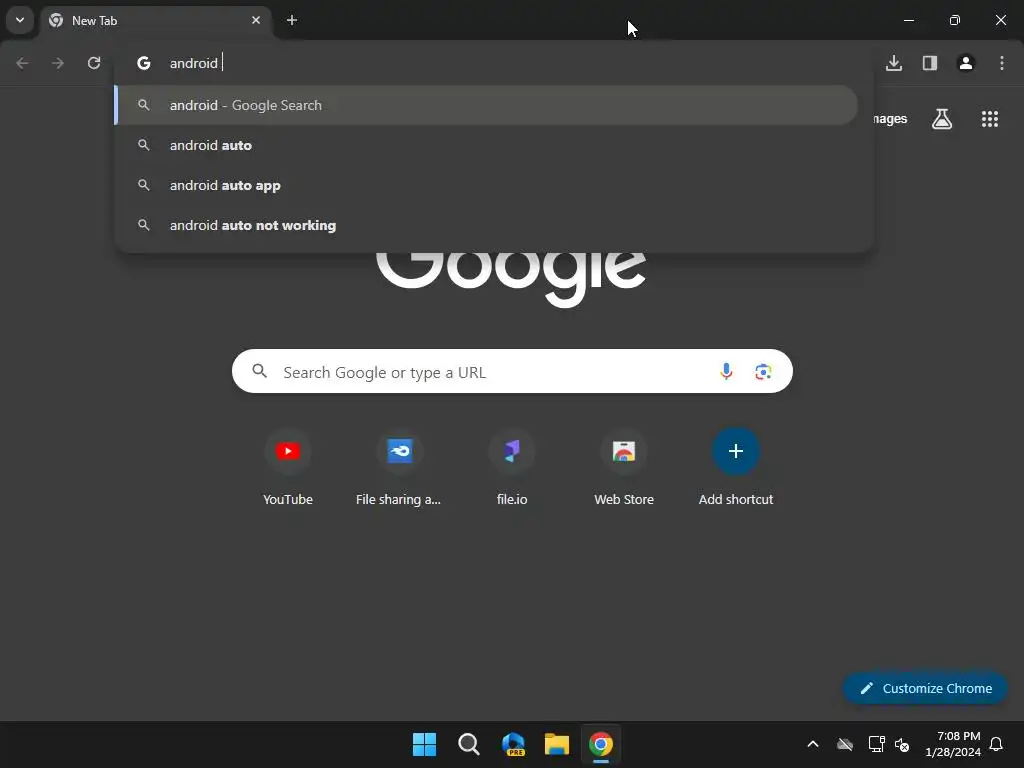1024x768 pixels.
Task: Click the Google G icon in address bar
Action: [x=144, y=63]
